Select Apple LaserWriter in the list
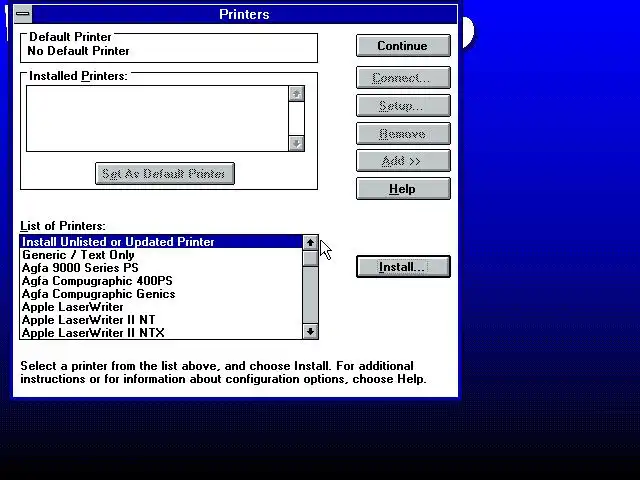The height and width of the screenshot is (480, 640). click(161, 307)
